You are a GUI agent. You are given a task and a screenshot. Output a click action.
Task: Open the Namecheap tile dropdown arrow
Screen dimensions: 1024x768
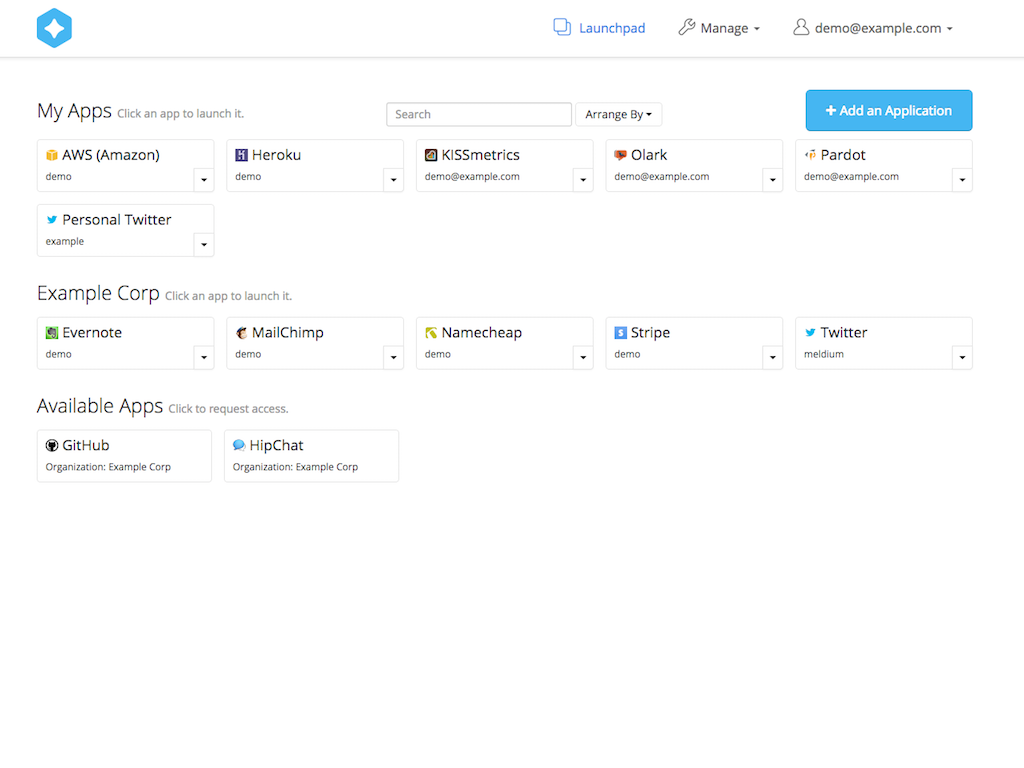coord(583,358)
